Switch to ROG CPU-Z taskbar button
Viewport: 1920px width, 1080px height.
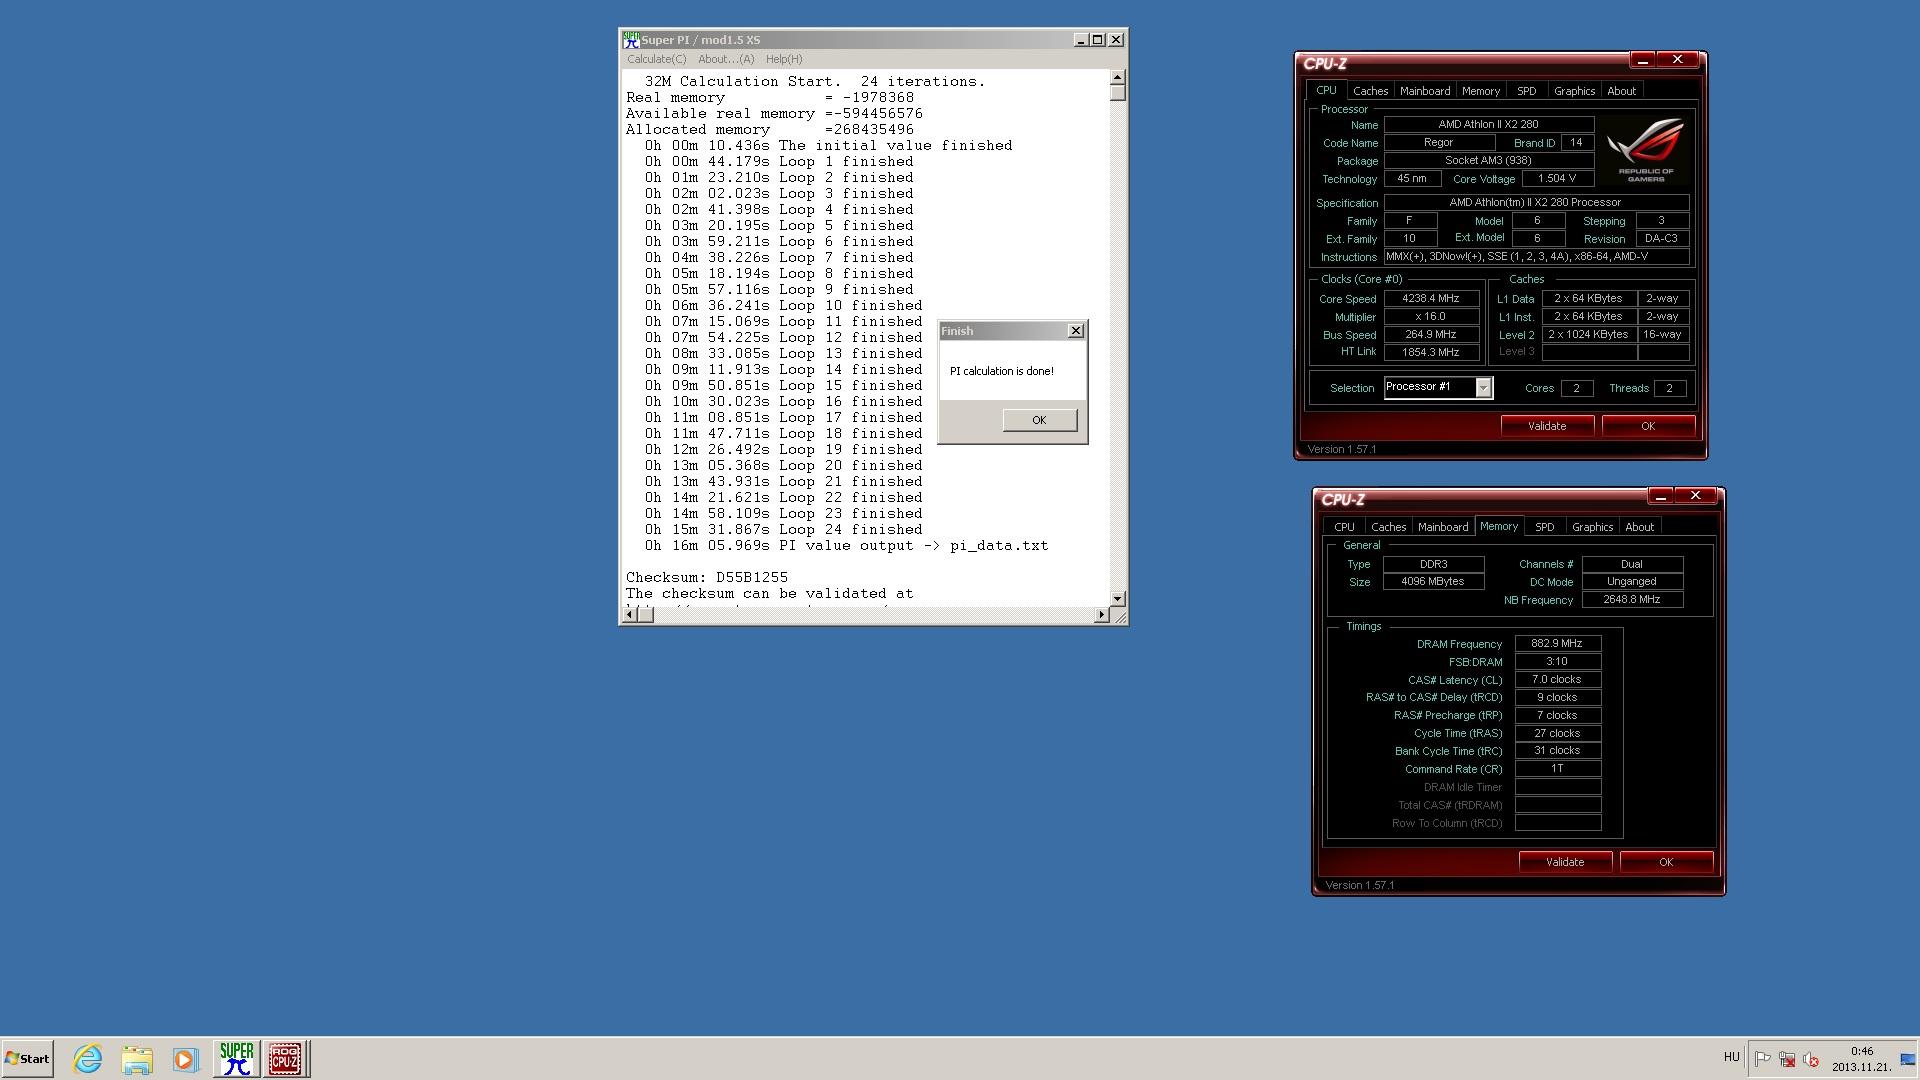pyautogui.click(x=285, y=1058)
